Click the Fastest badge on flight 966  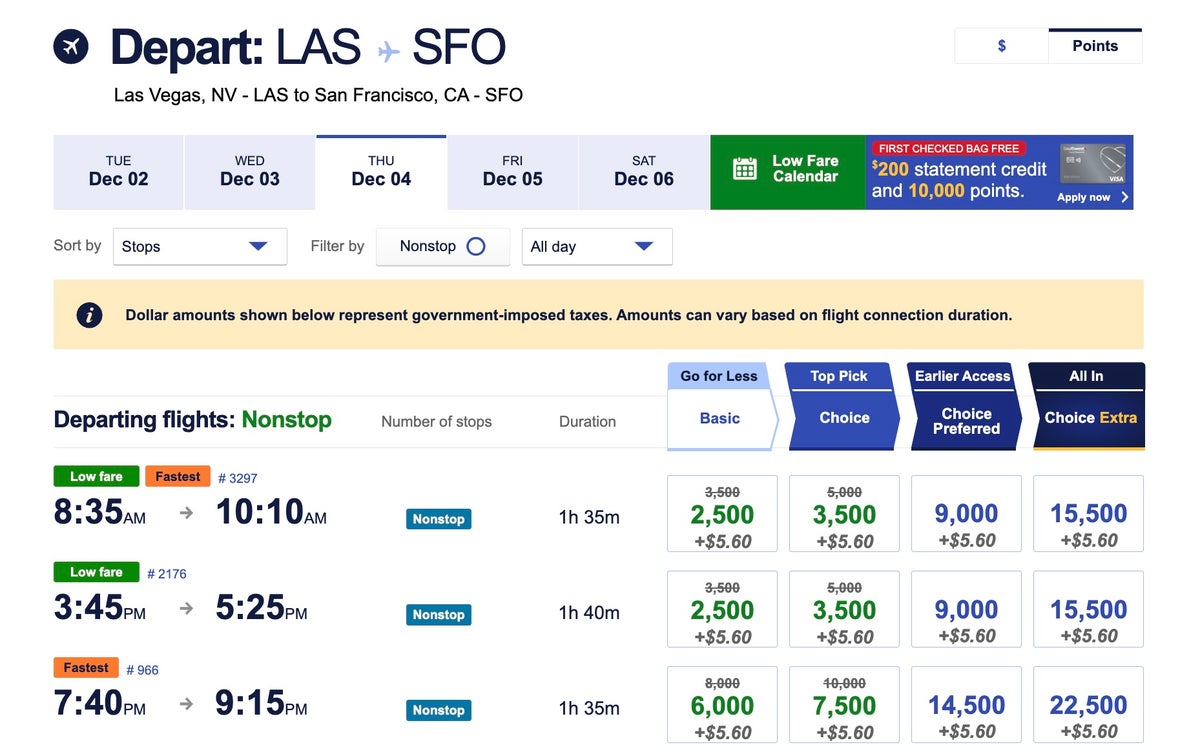pos(86,668)
